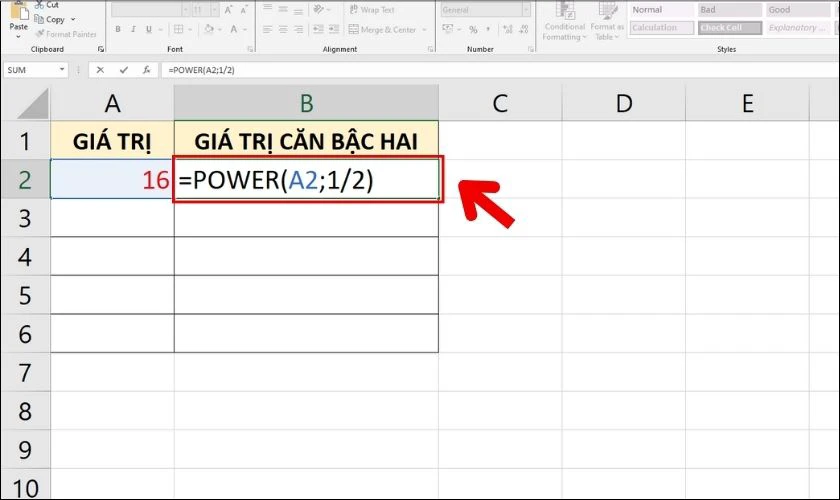The width and height of the screenshot is (840, 500).
Task: Apply Comma Style format
Action: [x=488, y=29]
